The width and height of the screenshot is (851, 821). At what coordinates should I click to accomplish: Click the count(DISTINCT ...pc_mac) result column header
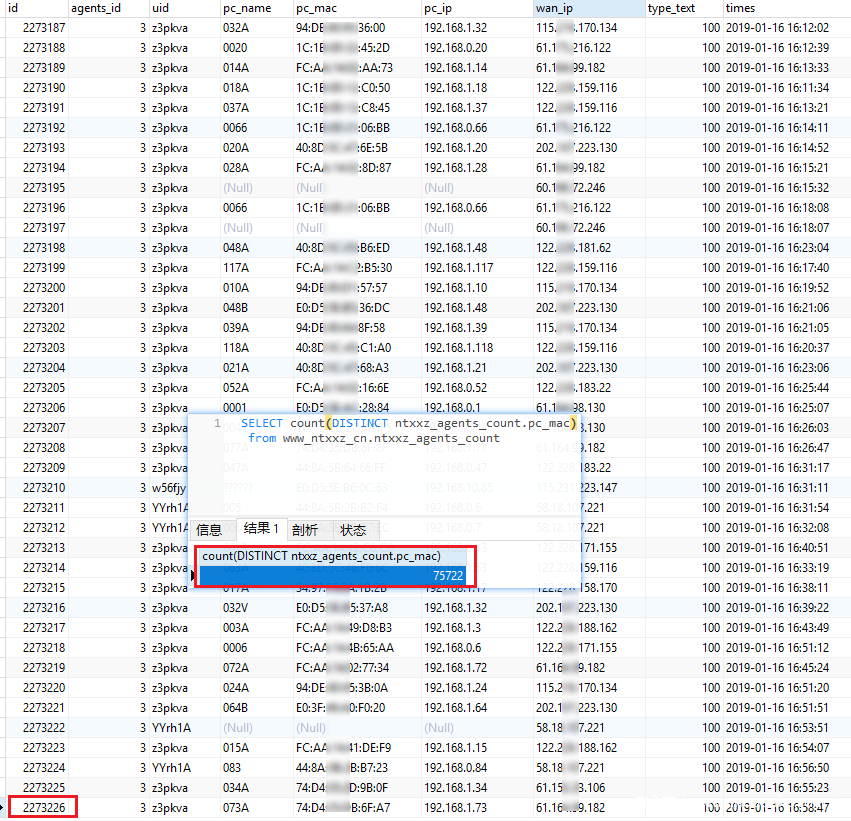click(x=320, y=556)
